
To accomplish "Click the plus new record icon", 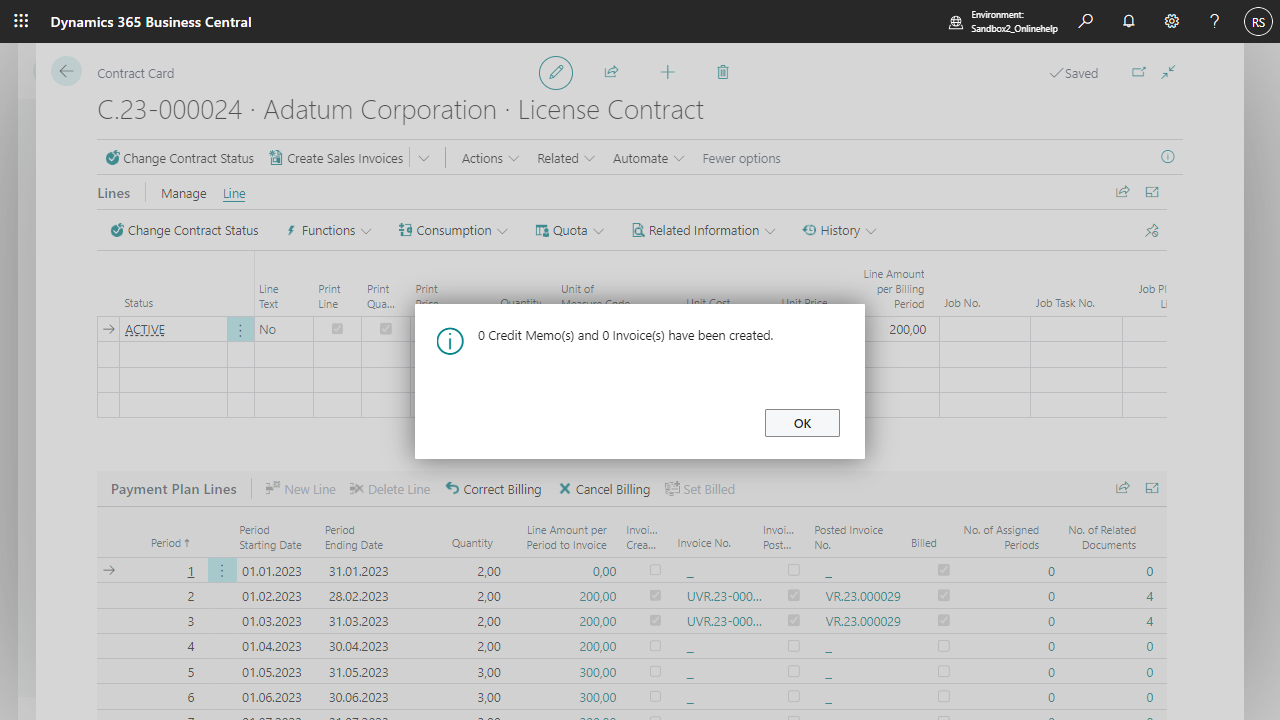I will (668, 72).
